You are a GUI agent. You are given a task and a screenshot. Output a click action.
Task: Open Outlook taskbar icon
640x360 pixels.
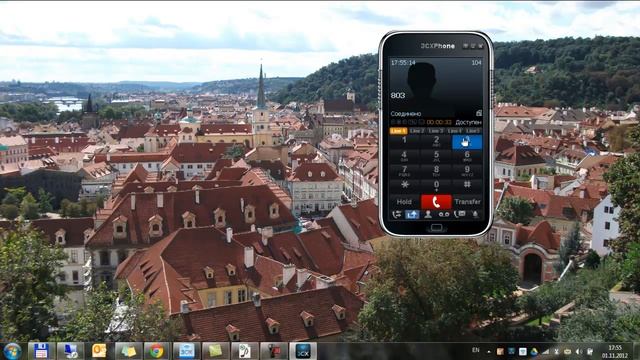click(x=99, y=351)
